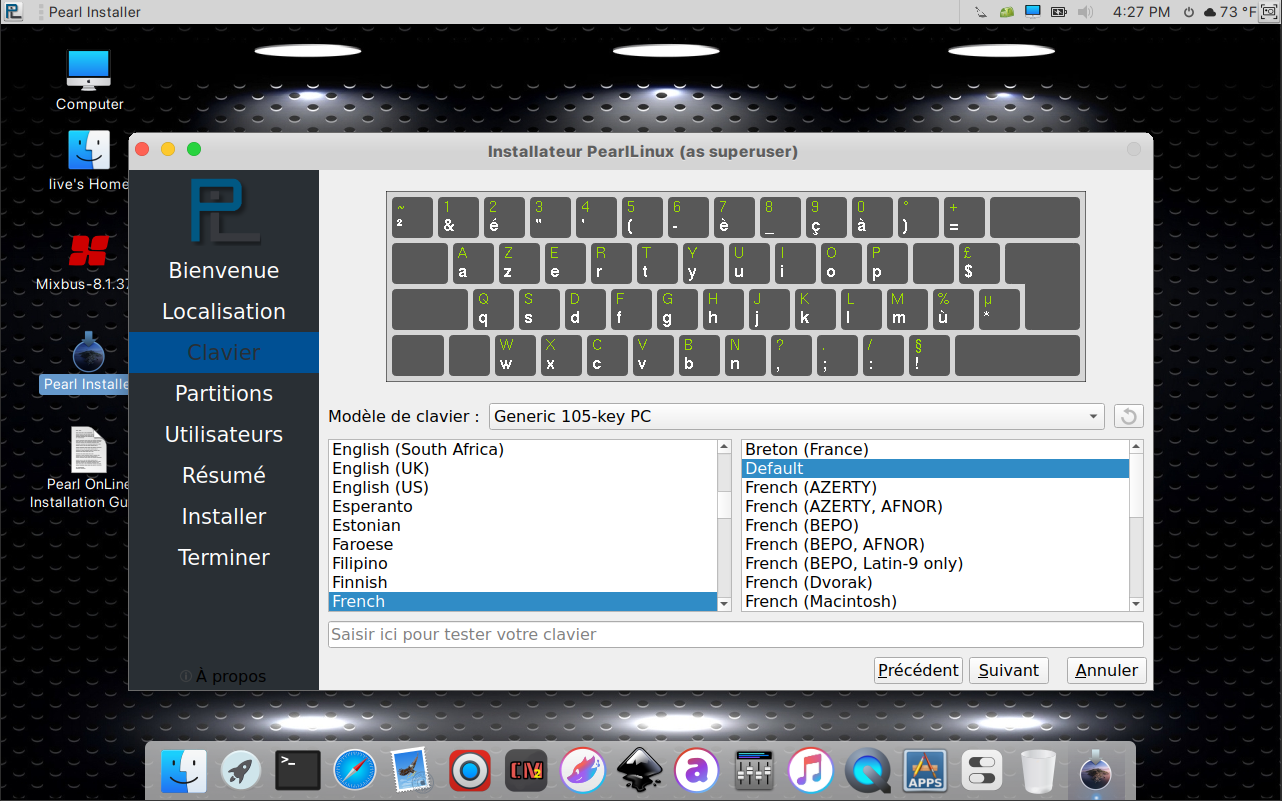Open Inkscape from the dock
1282x801 pixels.
tap(638, 771)
